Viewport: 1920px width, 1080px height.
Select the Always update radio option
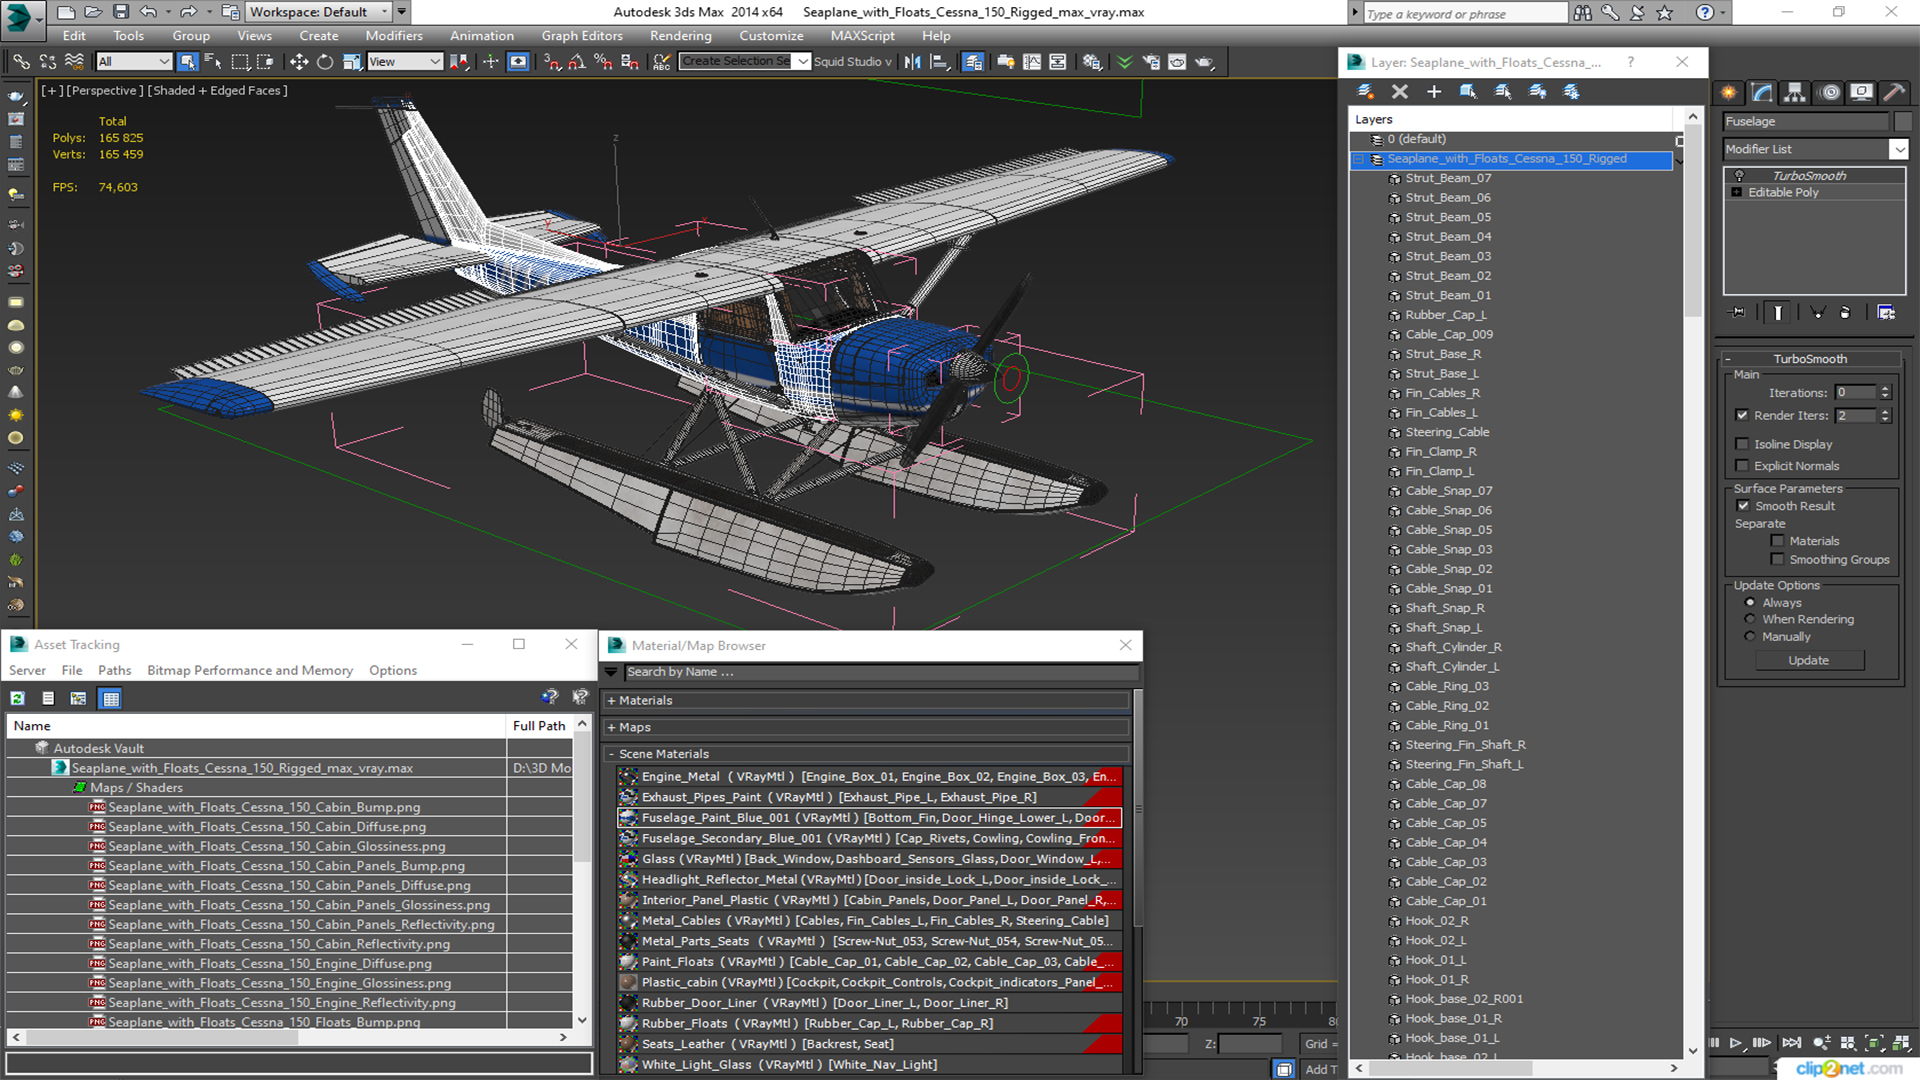[x=1749, y=602]
